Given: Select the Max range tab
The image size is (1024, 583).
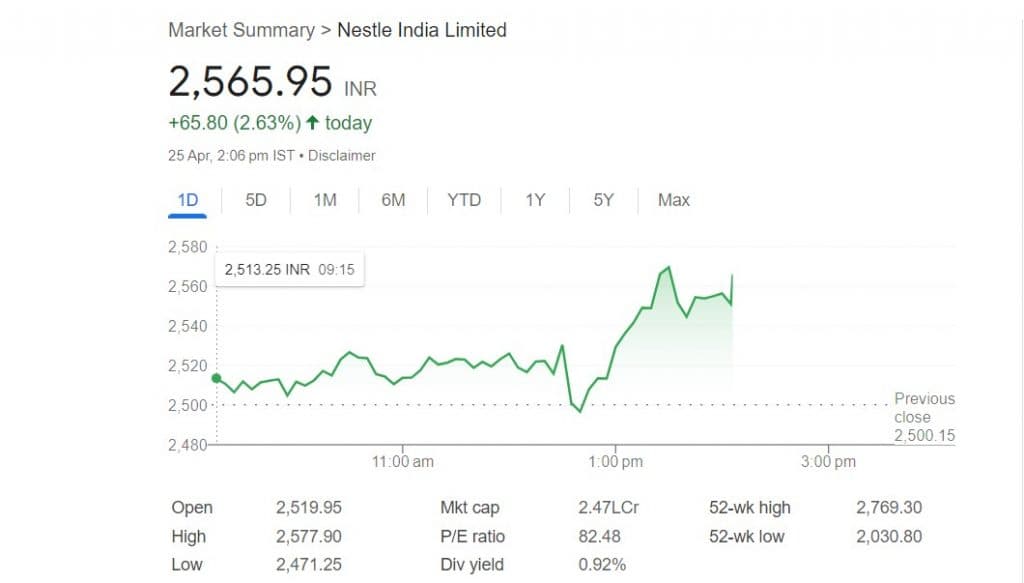Looking at the screenshot, I should pos(674,200).
